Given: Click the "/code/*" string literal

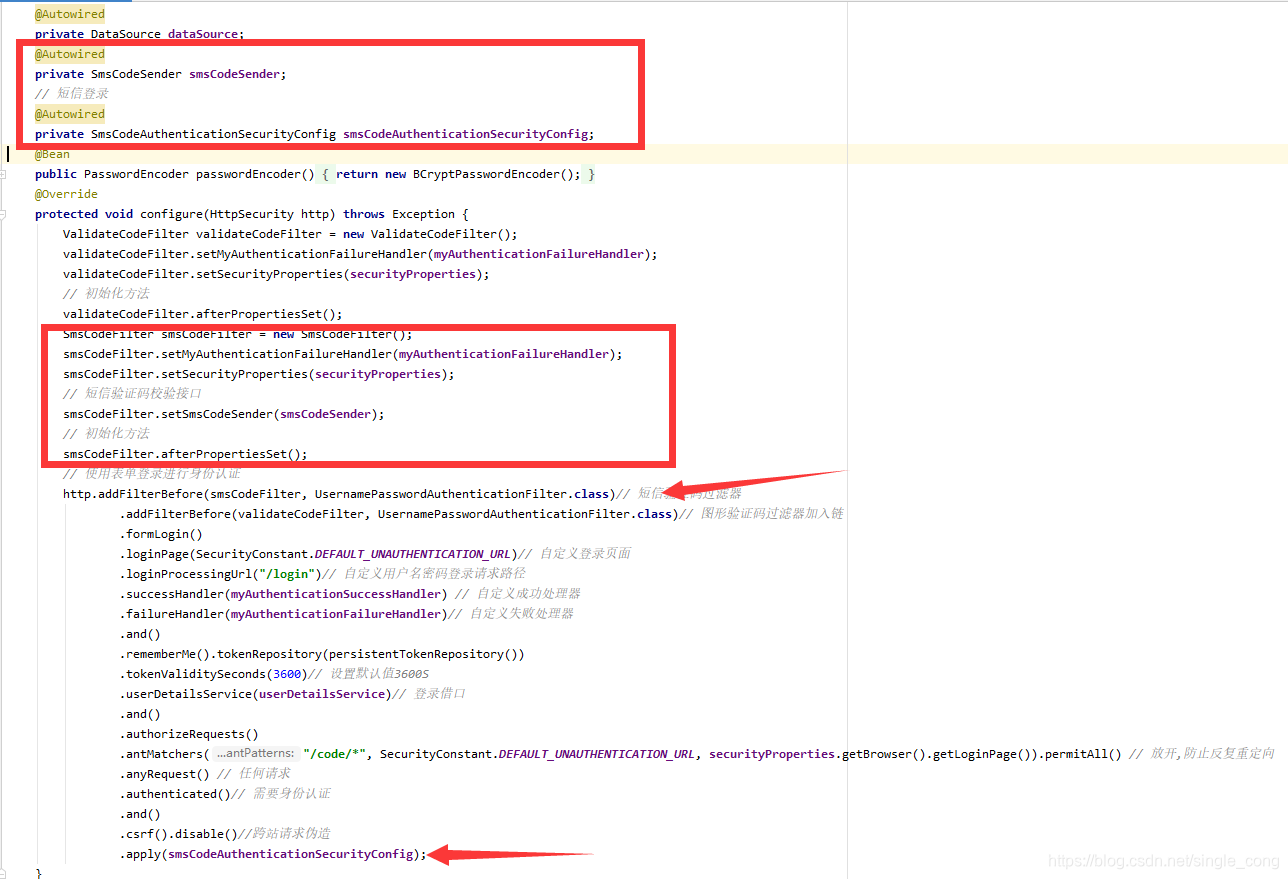Looking at the screenshot, I should pos(334,754).
